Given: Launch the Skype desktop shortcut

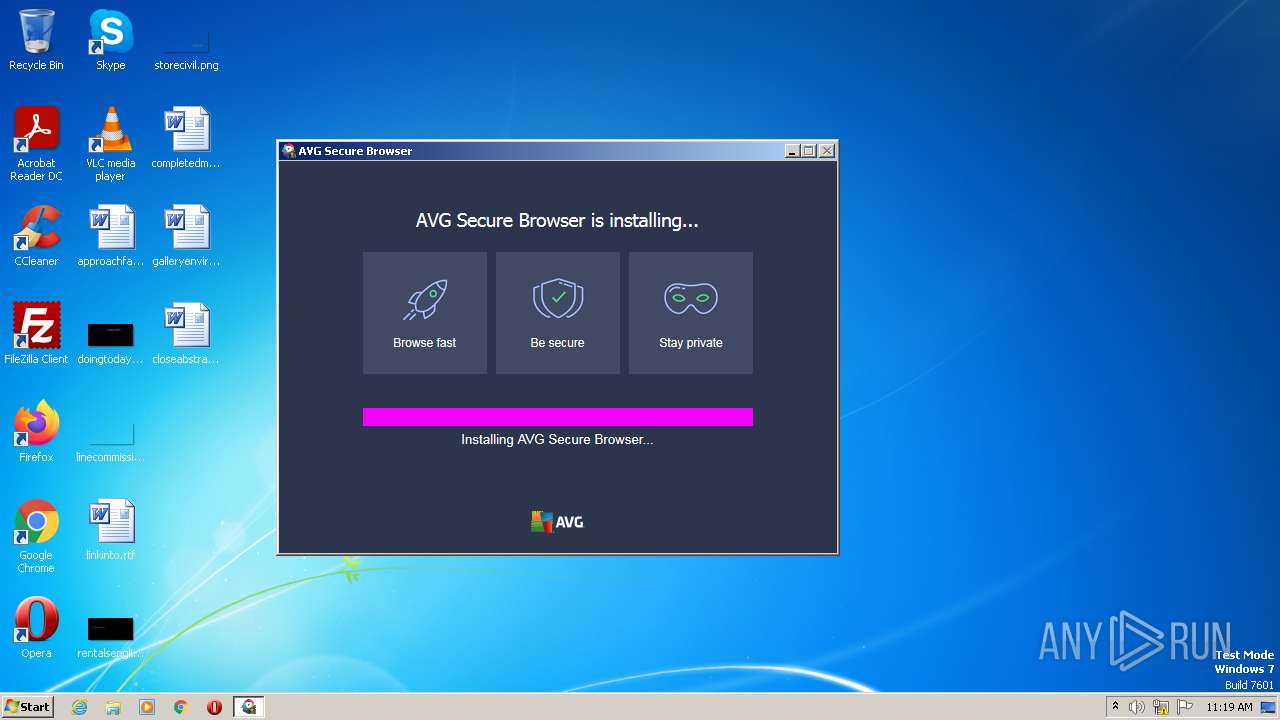Looking at the screenshot, I should coord(110,40).
